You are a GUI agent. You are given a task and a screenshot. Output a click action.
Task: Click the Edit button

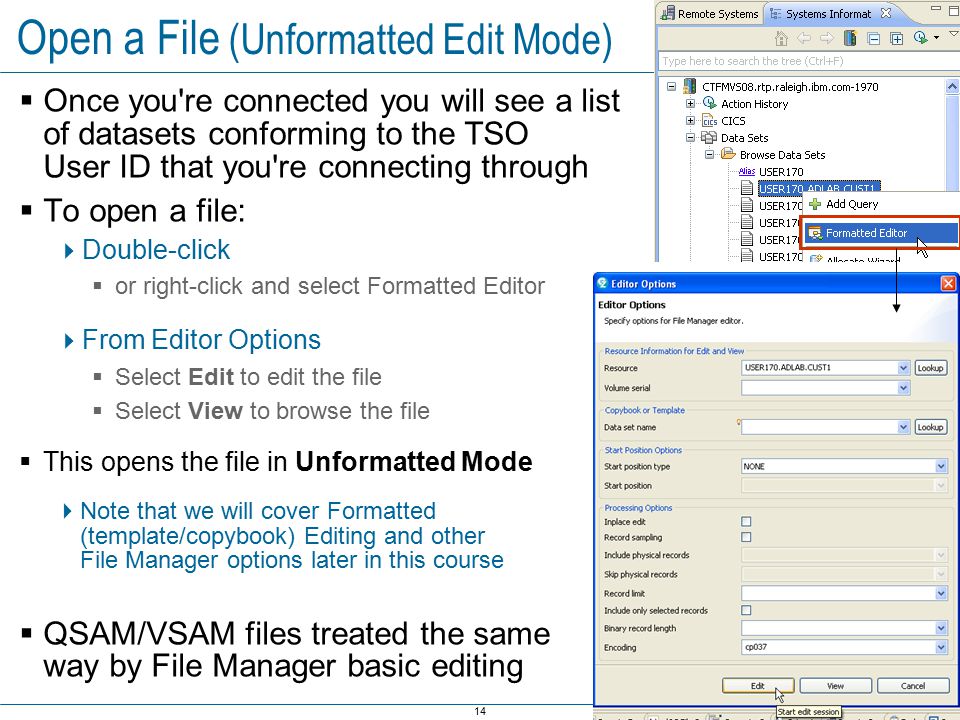click(x=758, y=686)
